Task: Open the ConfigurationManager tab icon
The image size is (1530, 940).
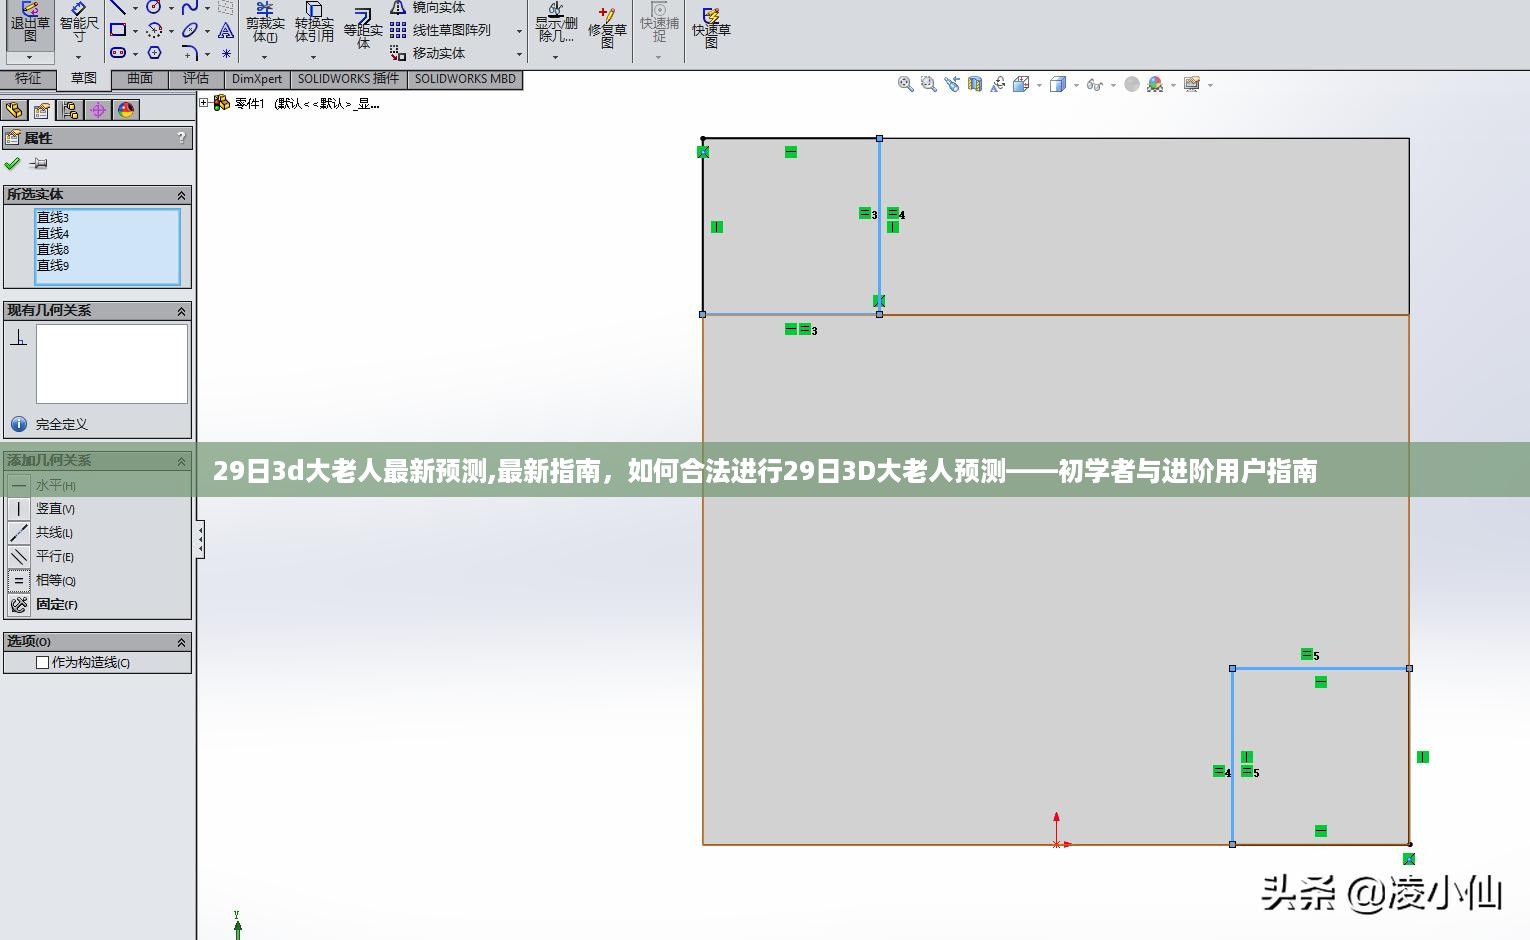Action: pos(69,110)
